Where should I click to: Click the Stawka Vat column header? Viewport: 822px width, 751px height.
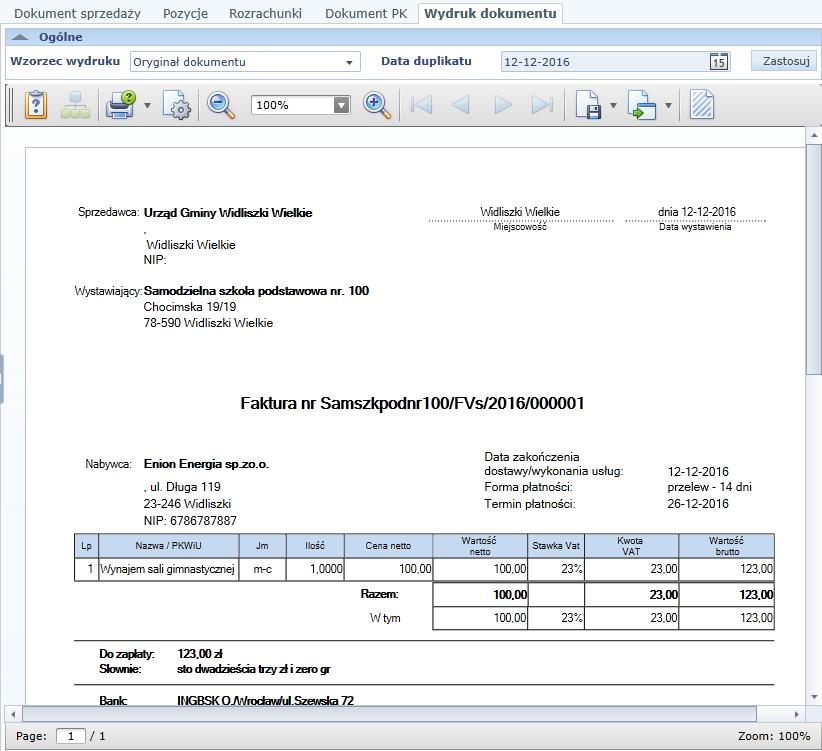tap(556, 546)
